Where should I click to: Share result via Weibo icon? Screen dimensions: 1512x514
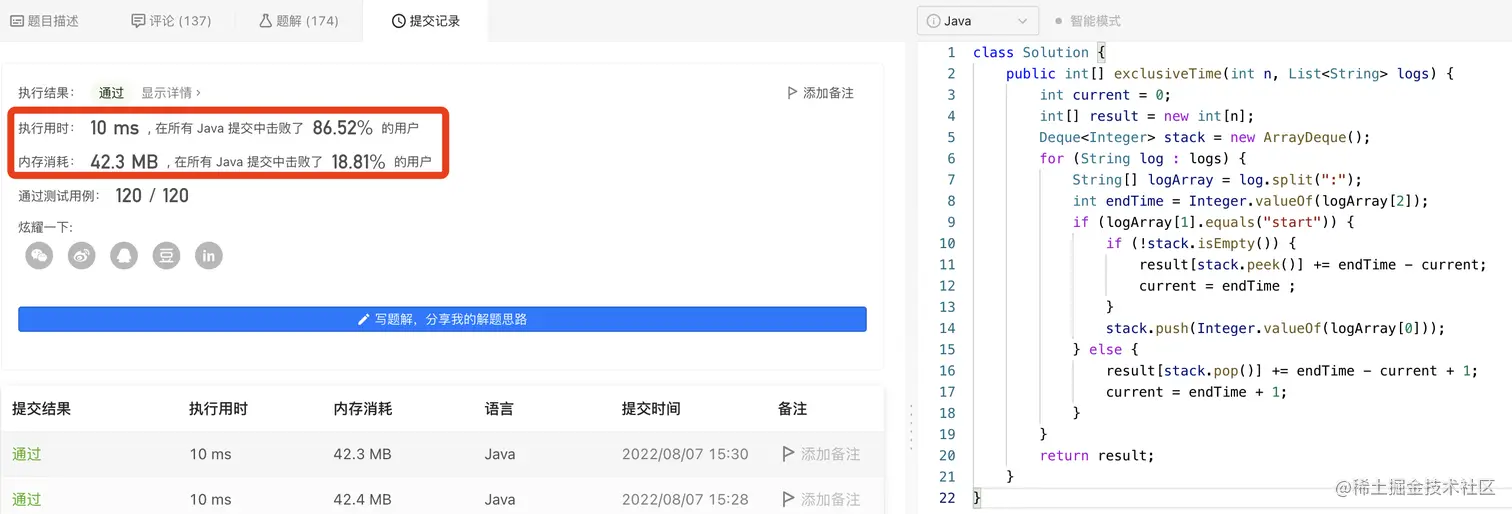pyautogui.click(x=82, y=255)
